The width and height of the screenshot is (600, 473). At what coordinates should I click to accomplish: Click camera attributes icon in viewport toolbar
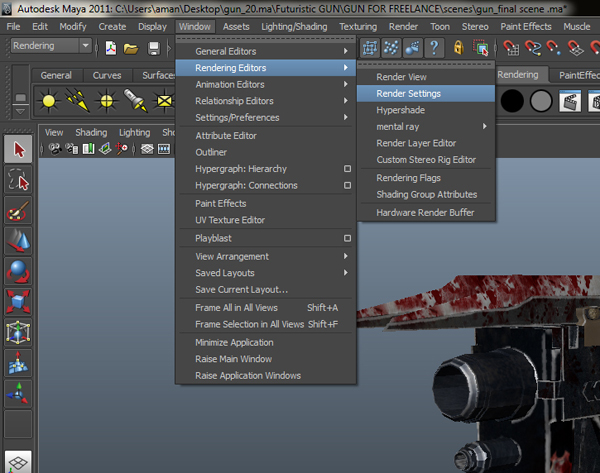click(72, 149)
